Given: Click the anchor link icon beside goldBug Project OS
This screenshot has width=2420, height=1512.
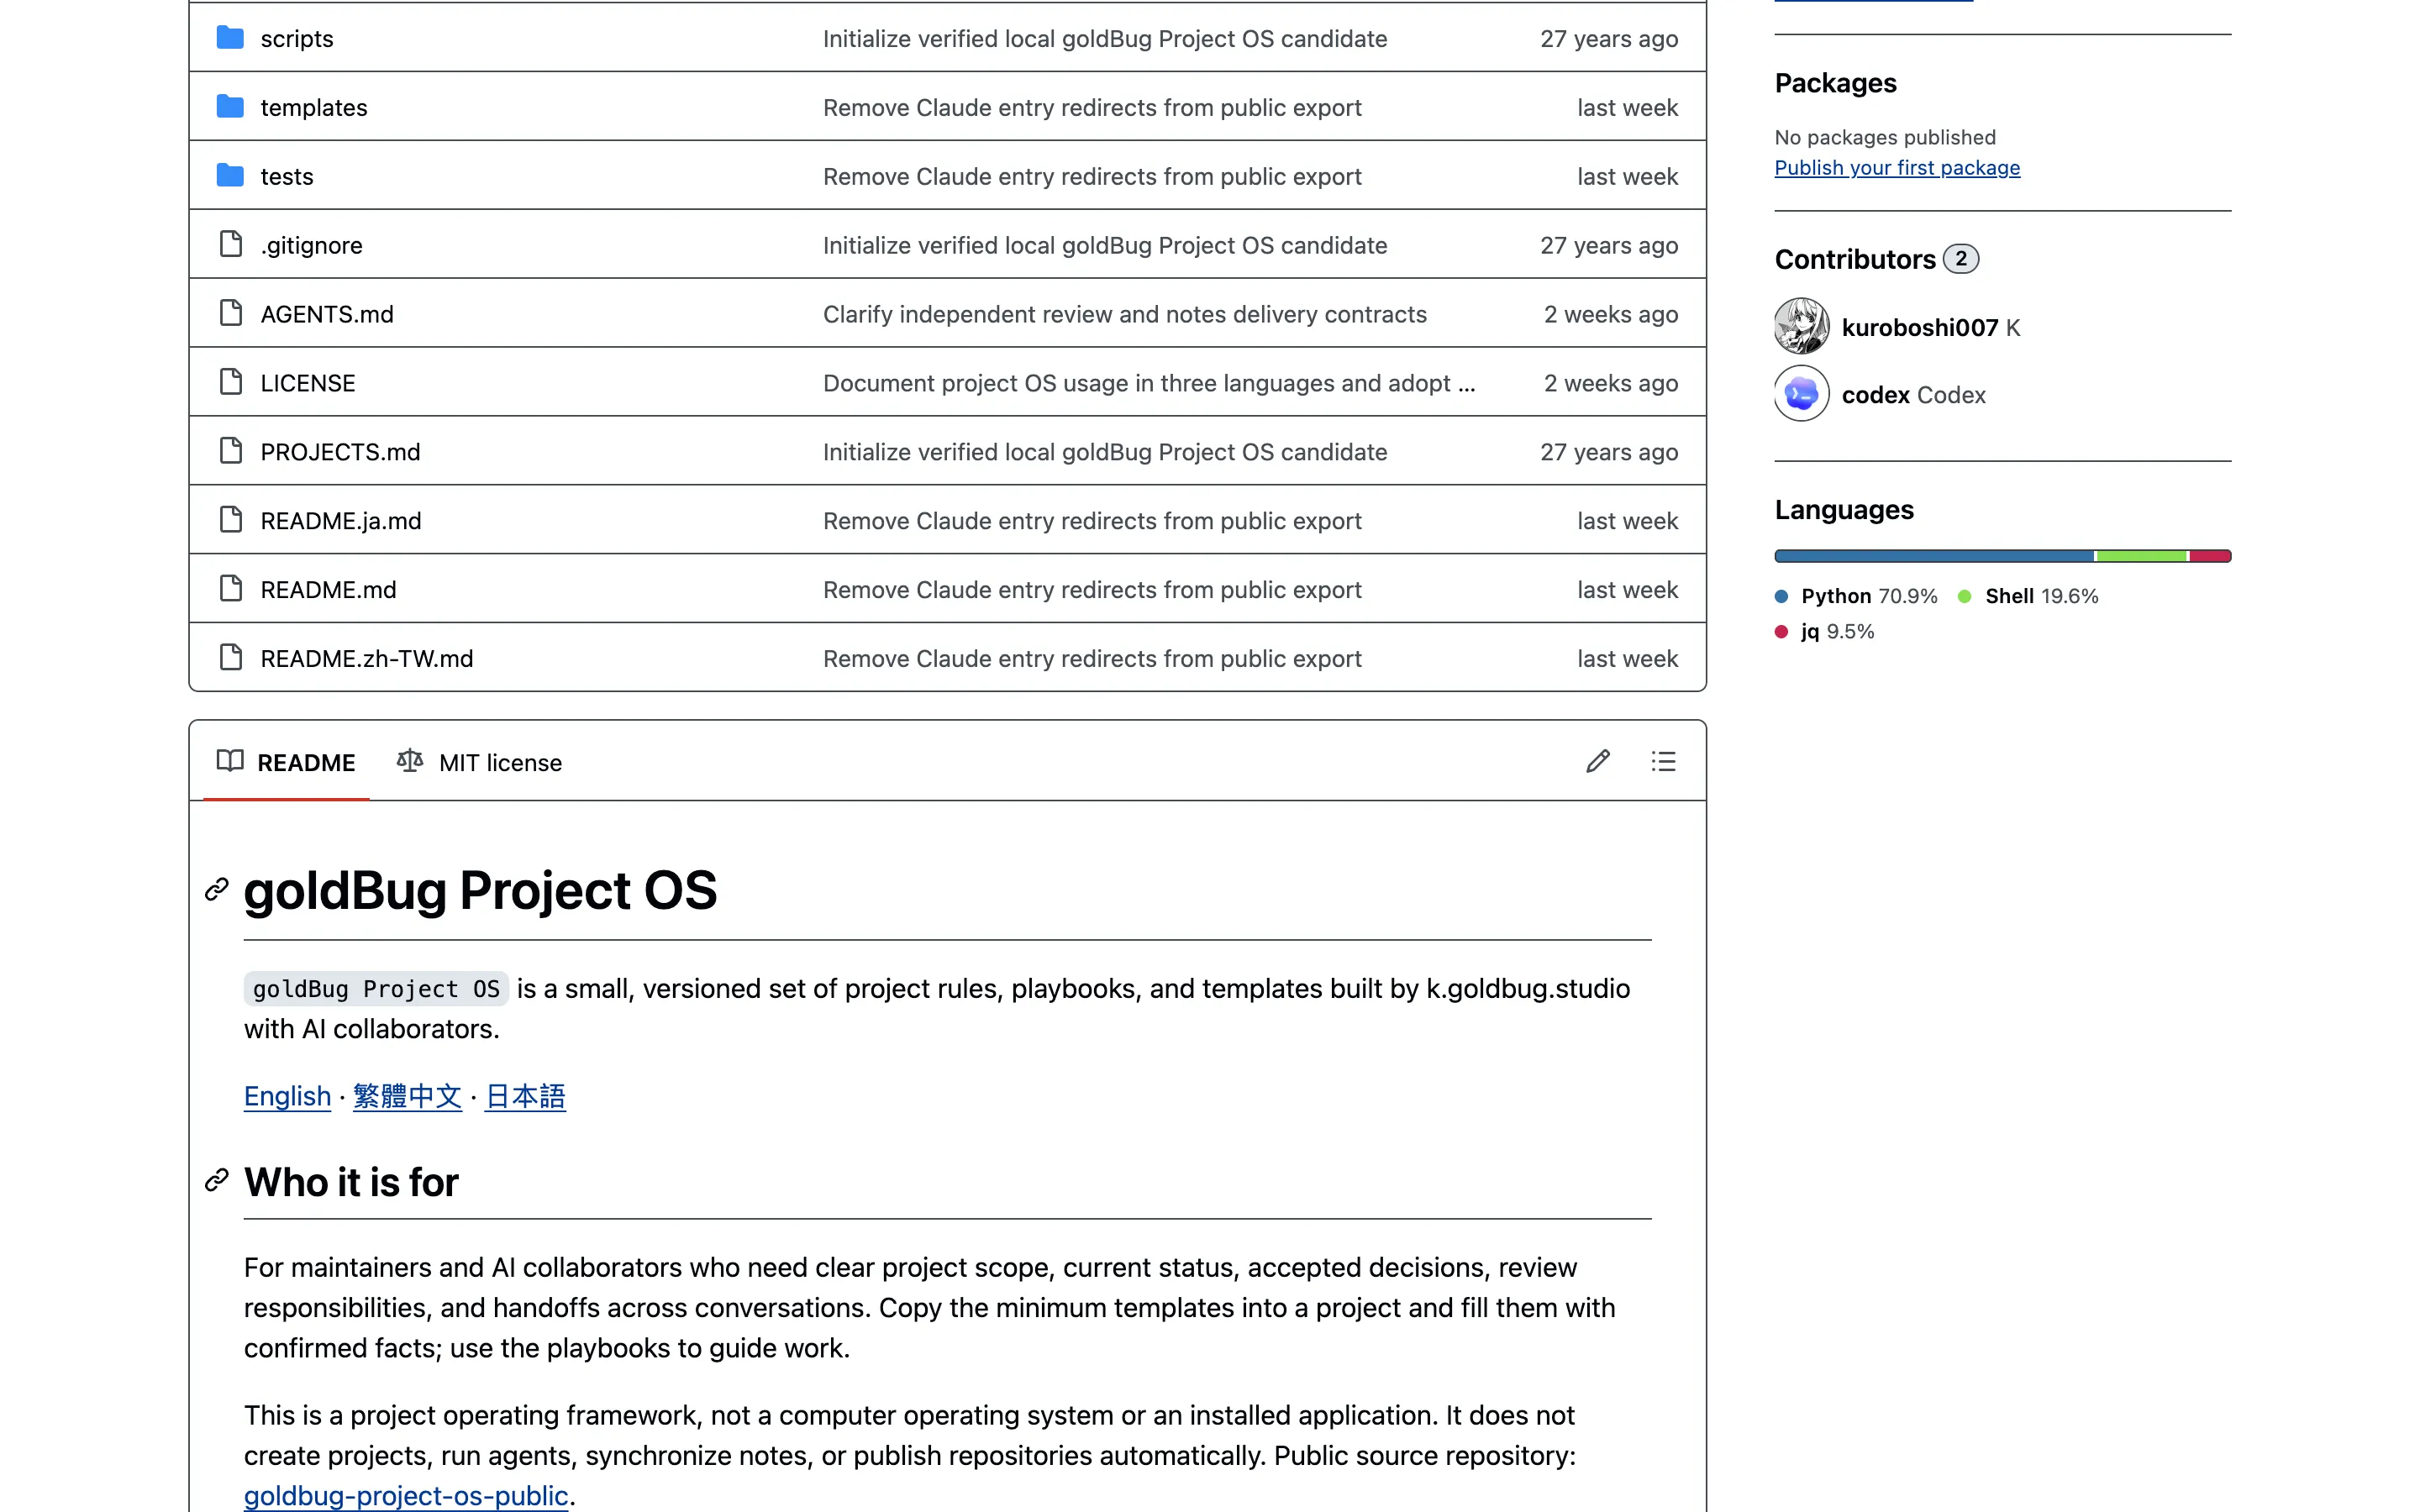Looking at the screenshot, I should point(217,890).
